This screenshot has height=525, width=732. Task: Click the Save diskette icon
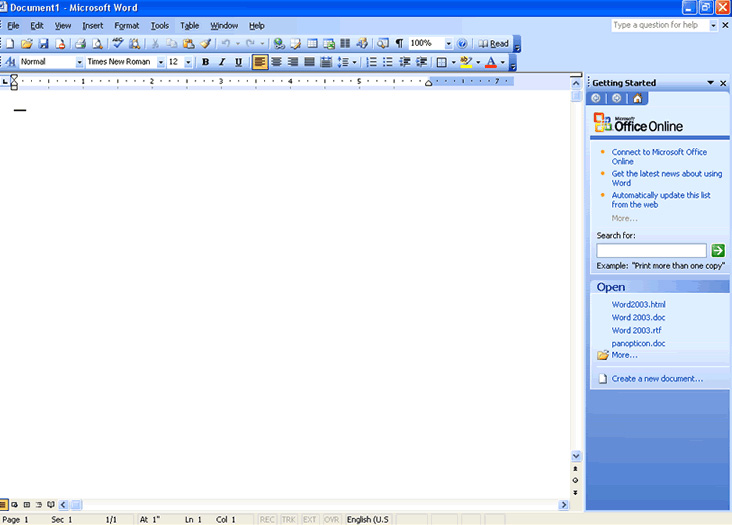(x=43, y=44)
